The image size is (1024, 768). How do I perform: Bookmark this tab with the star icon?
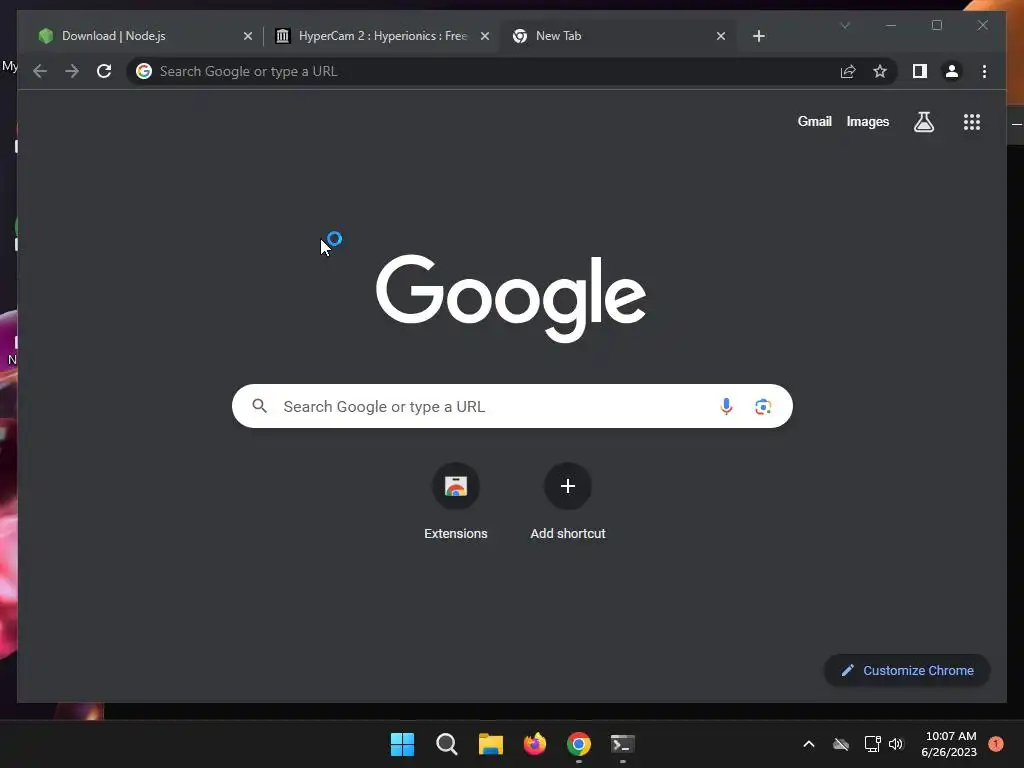pos(880,71)
